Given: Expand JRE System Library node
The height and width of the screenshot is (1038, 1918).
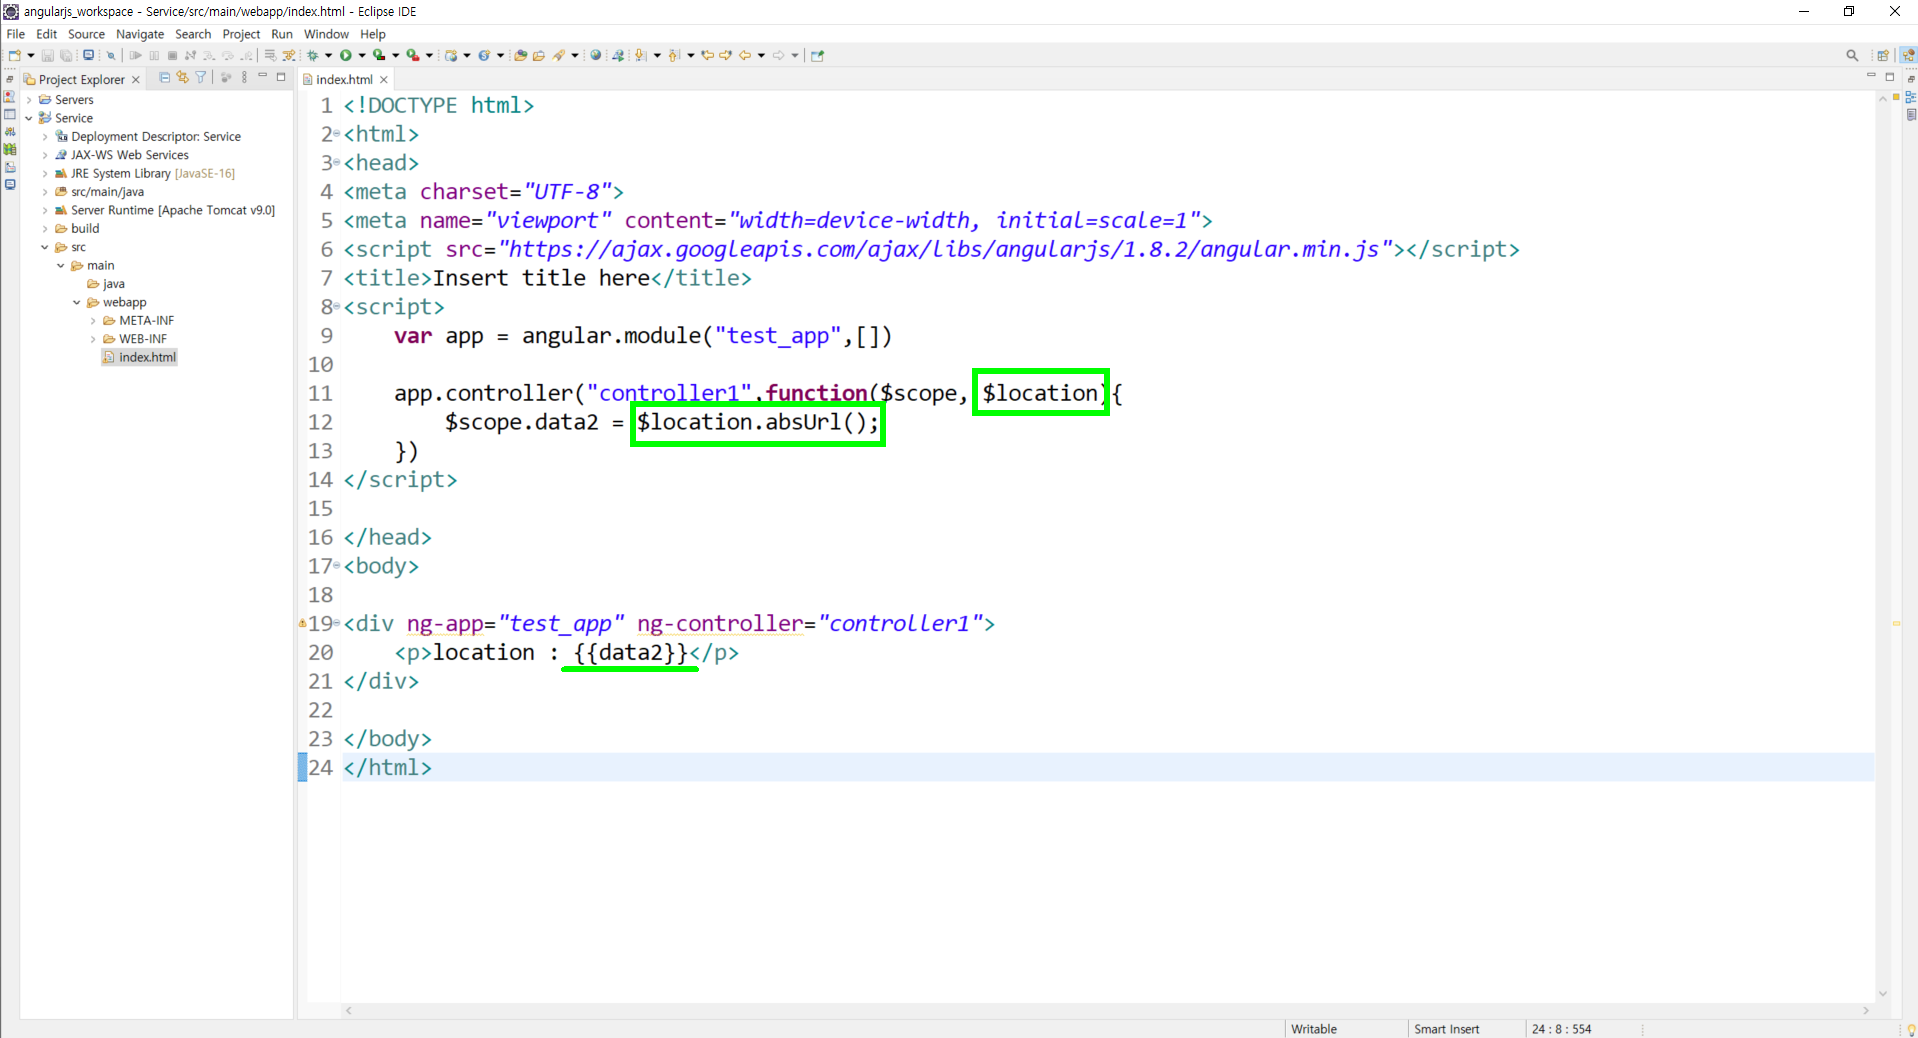Looking at the screenshot, I should [x=45, y=174].
